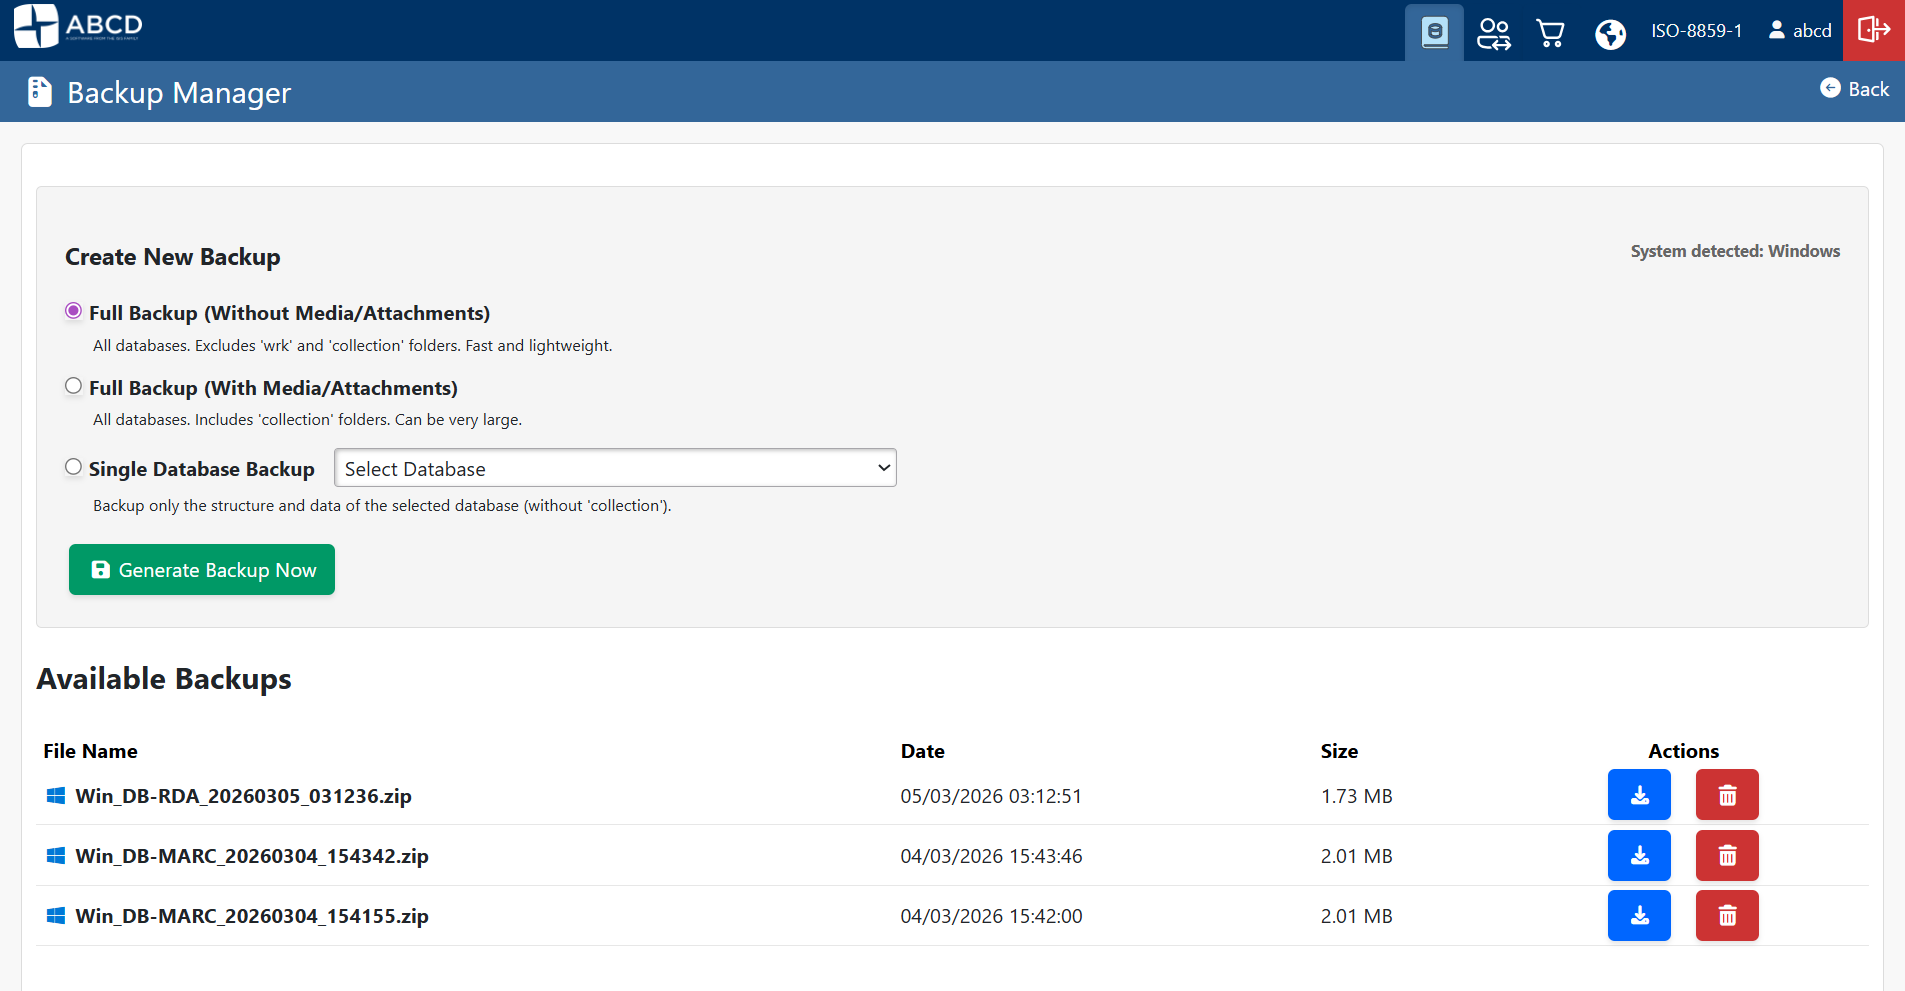1905x991 pixels.
Task: Log out using the red exit icon
Action: click(1873, 31)
